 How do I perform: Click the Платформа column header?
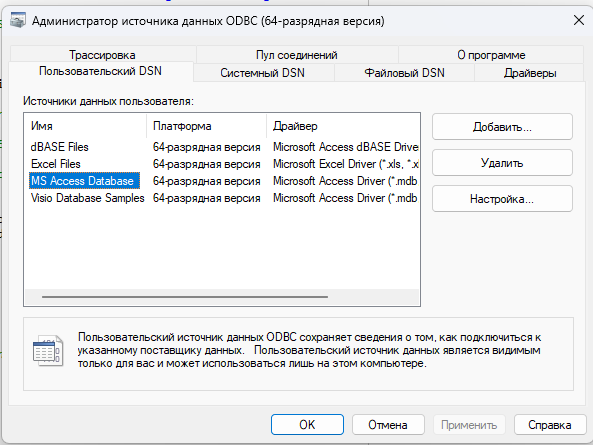[x=206, y=126]
